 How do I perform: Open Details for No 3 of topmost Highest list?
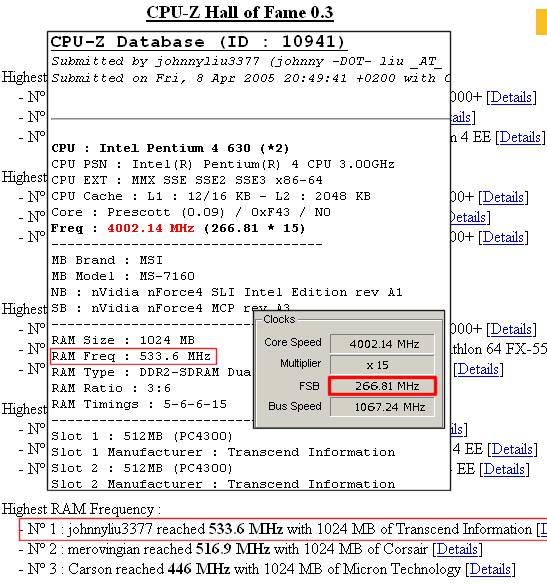point(520,137)
